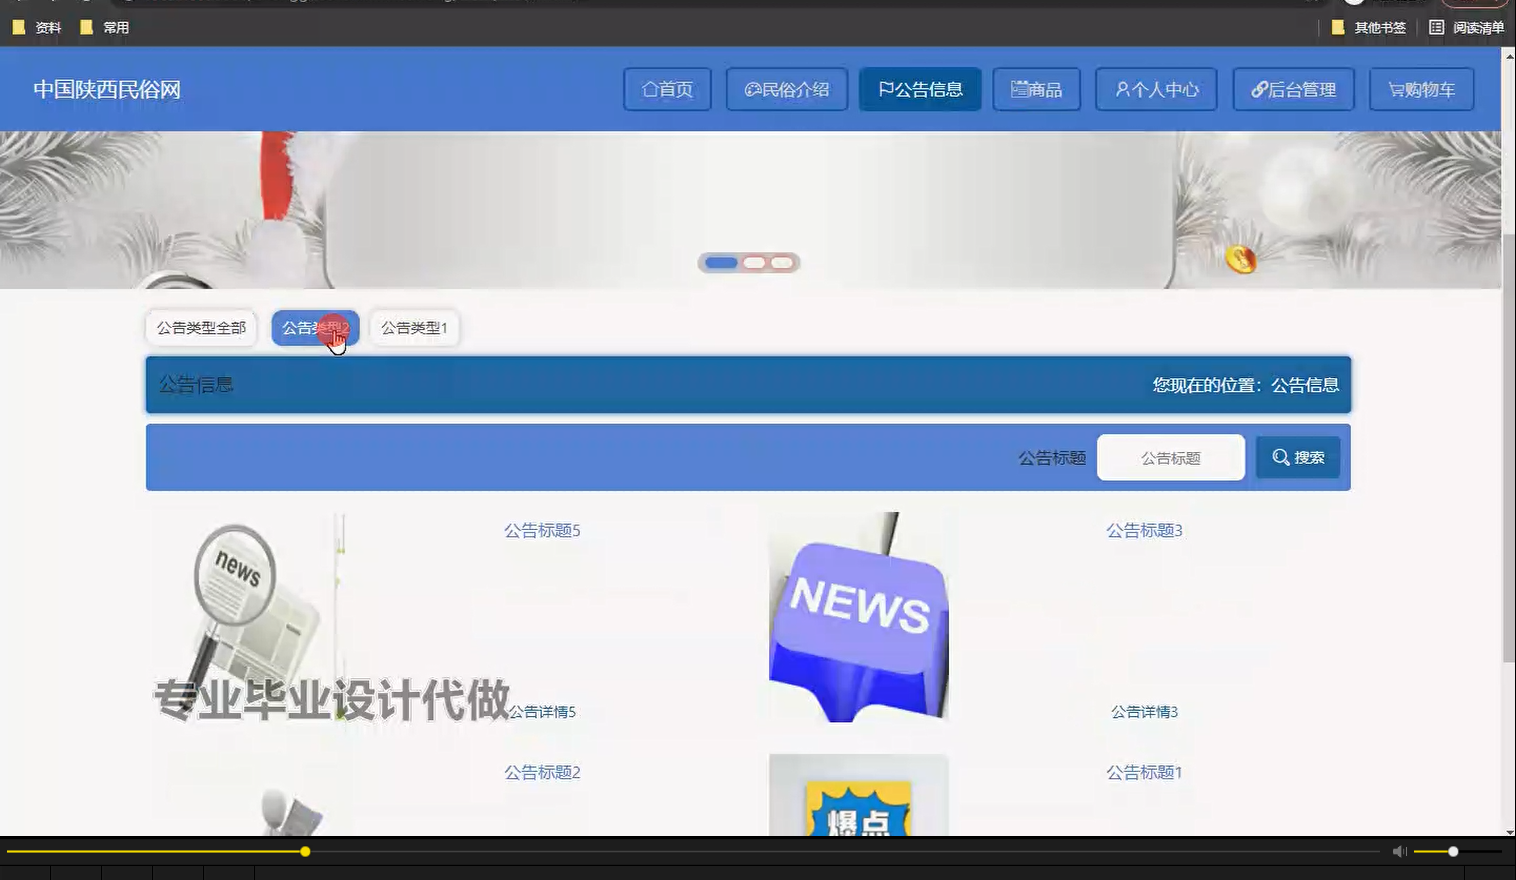Image resolution: width=1516 pixels, height=880 pixels.
Task: Click the flag icon on 公告信息
Action: tap(885, 89)
